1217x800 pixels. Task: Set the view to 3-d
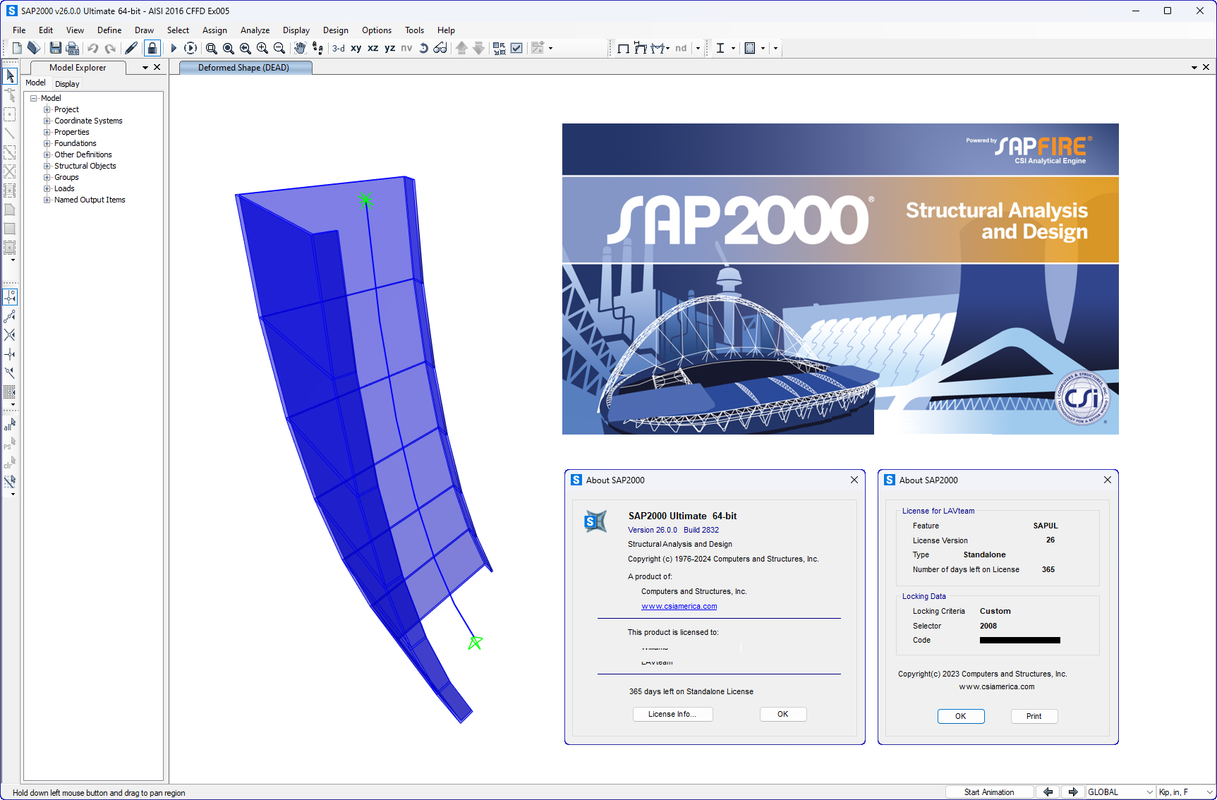pyautogui.click(x=338, y=48)
